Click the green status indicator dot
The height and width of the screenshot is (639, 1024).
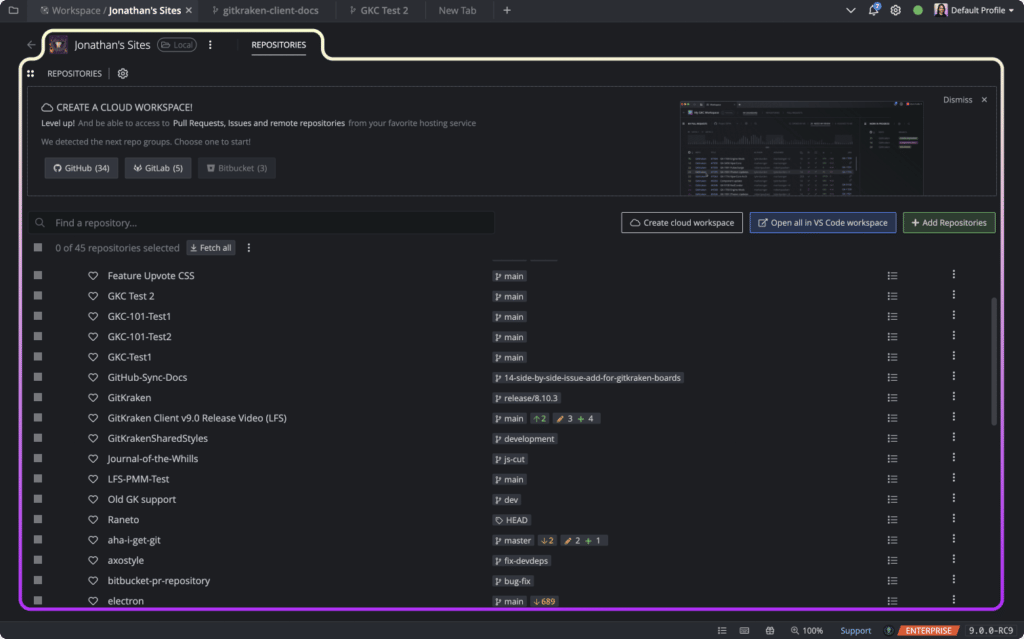918,10
